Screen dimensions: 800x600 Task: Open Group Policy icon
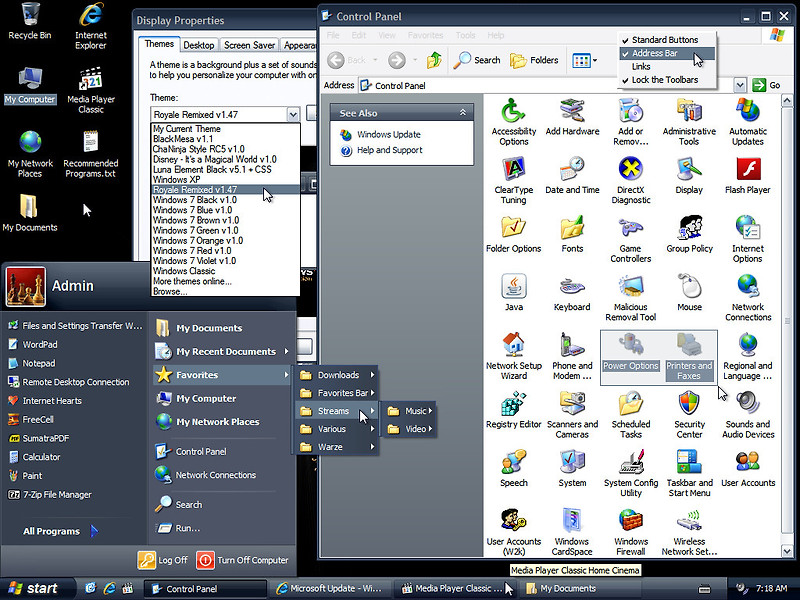click(x=689, y=235)
